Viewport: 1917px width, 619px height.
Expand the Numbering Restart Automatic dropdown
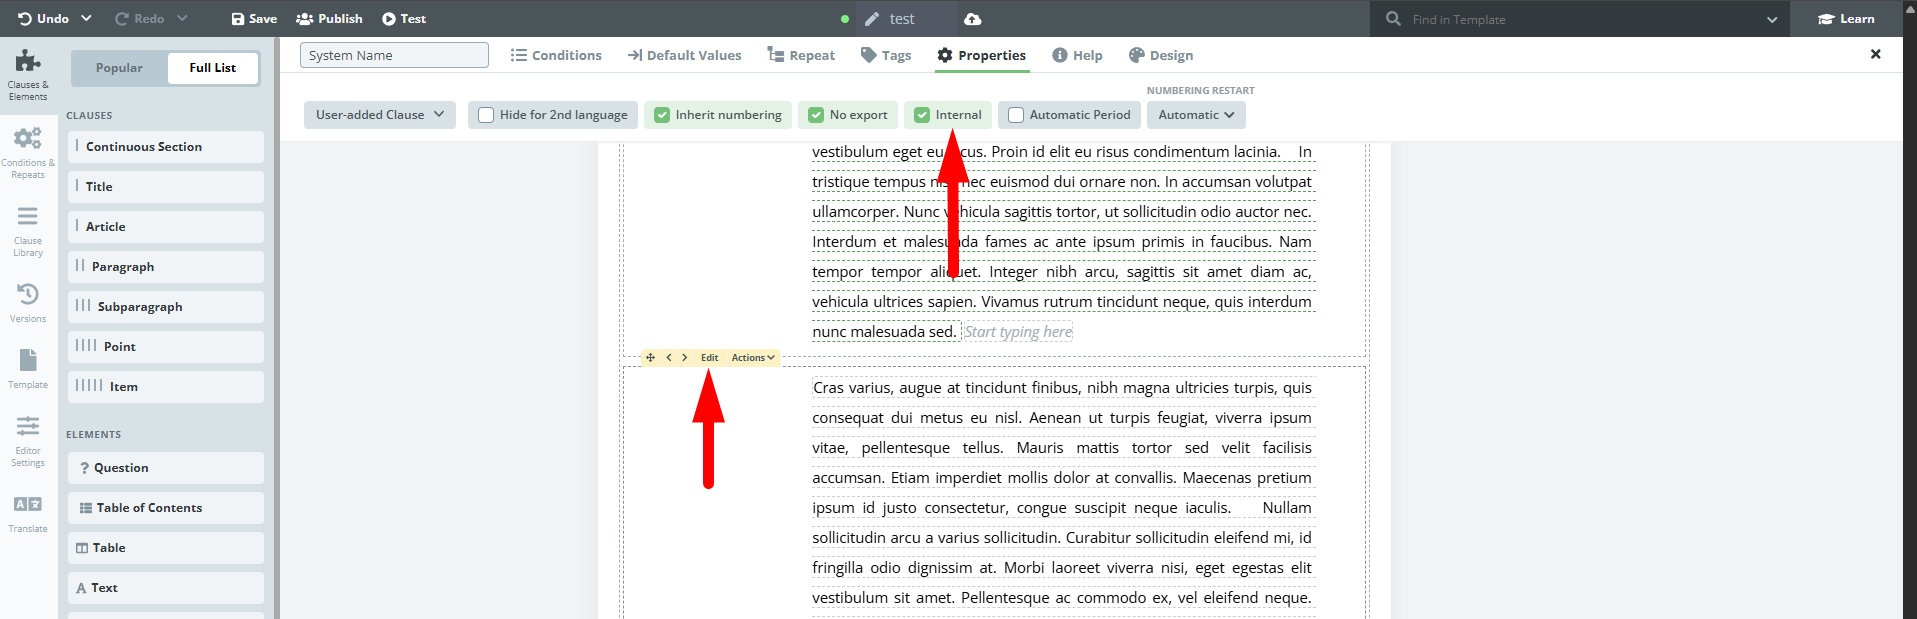point(1195,115)
